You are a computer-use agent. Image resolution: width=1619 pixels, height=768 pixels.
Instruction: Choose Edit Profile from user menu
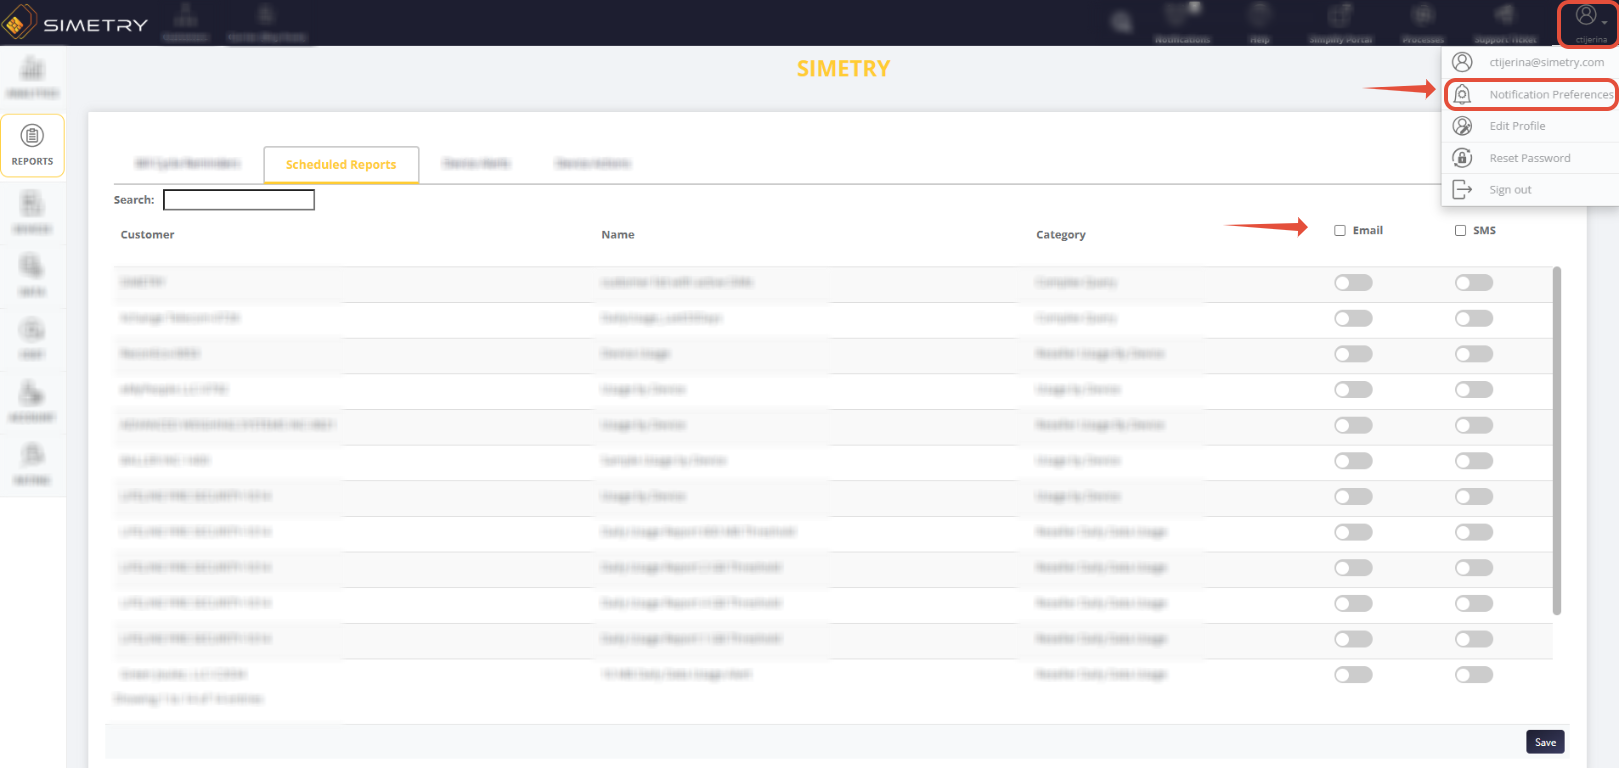pos(1530,126)
